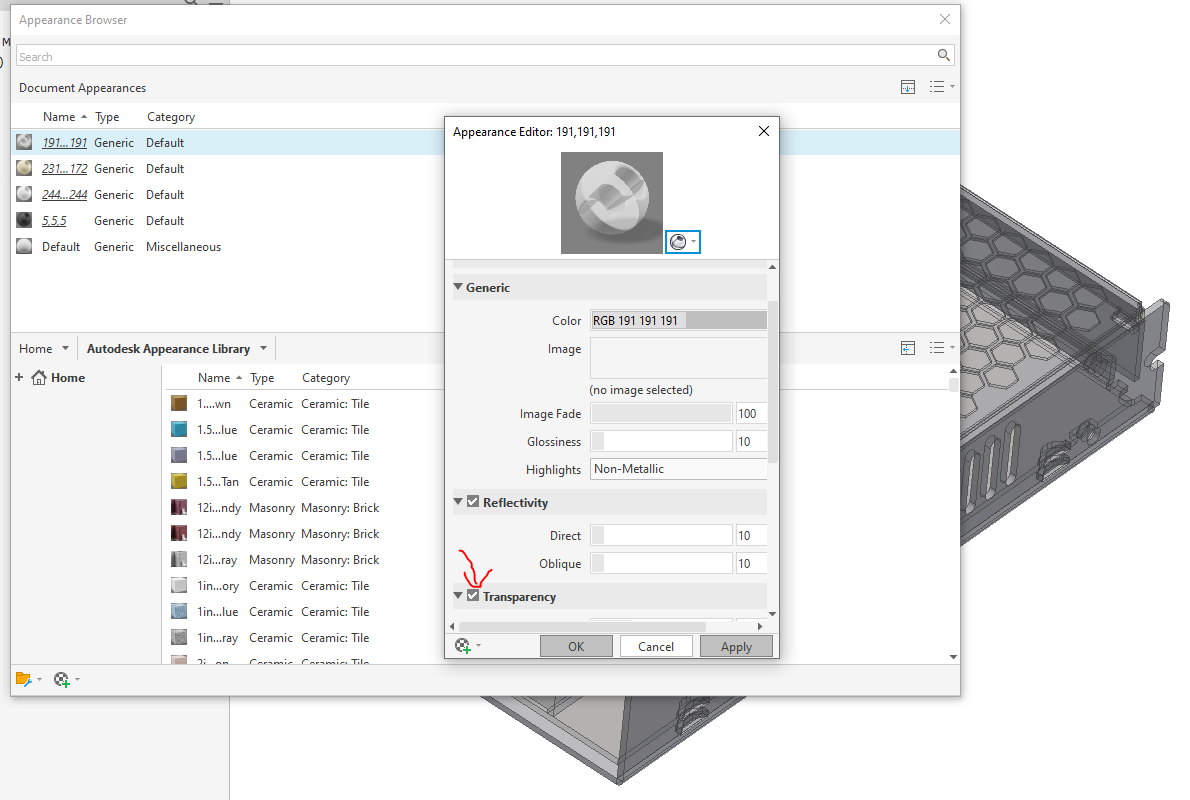Viewport: 1190px width, 800px height.
Task: Open the library manage folder icon
Action: click(x=24, y=679)
